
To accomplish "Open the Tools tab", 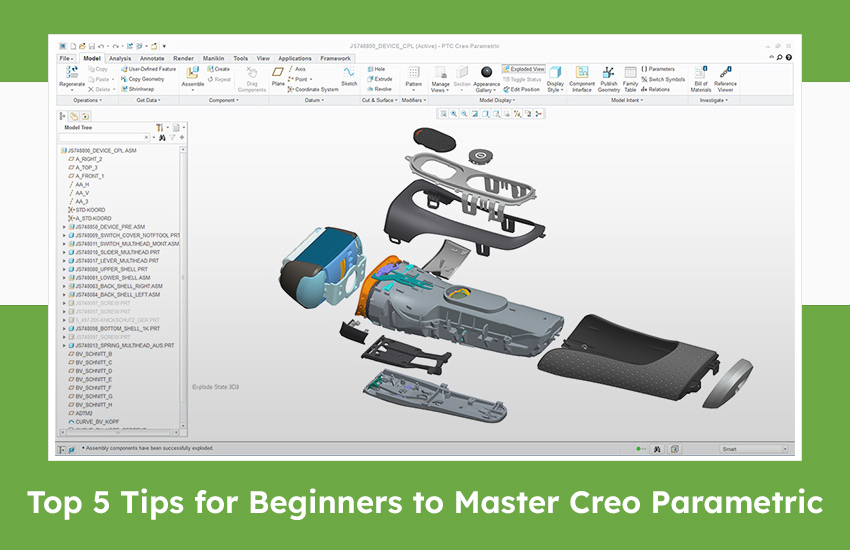I will point(241,59).
